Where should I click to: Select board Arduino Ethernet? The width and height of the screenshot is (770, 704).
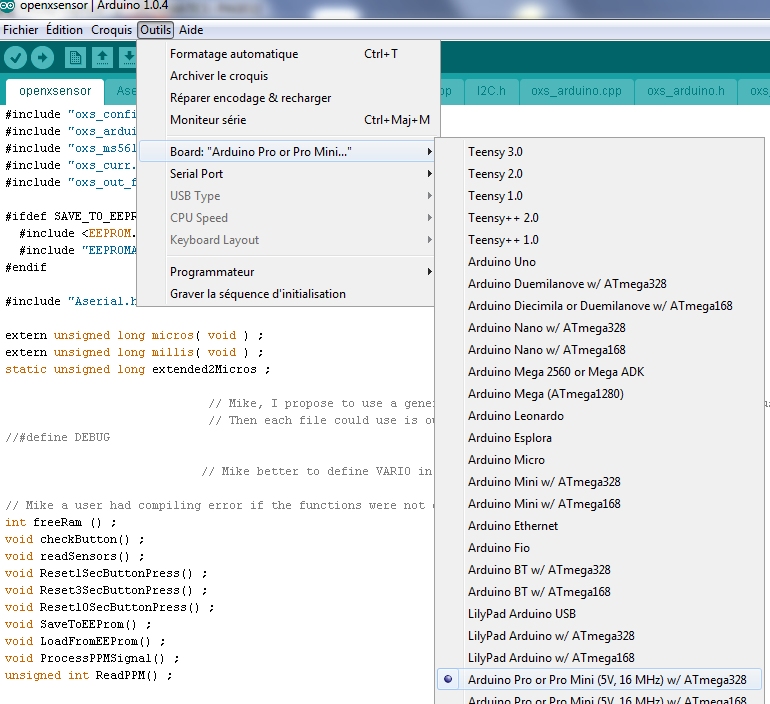[599, 526]
